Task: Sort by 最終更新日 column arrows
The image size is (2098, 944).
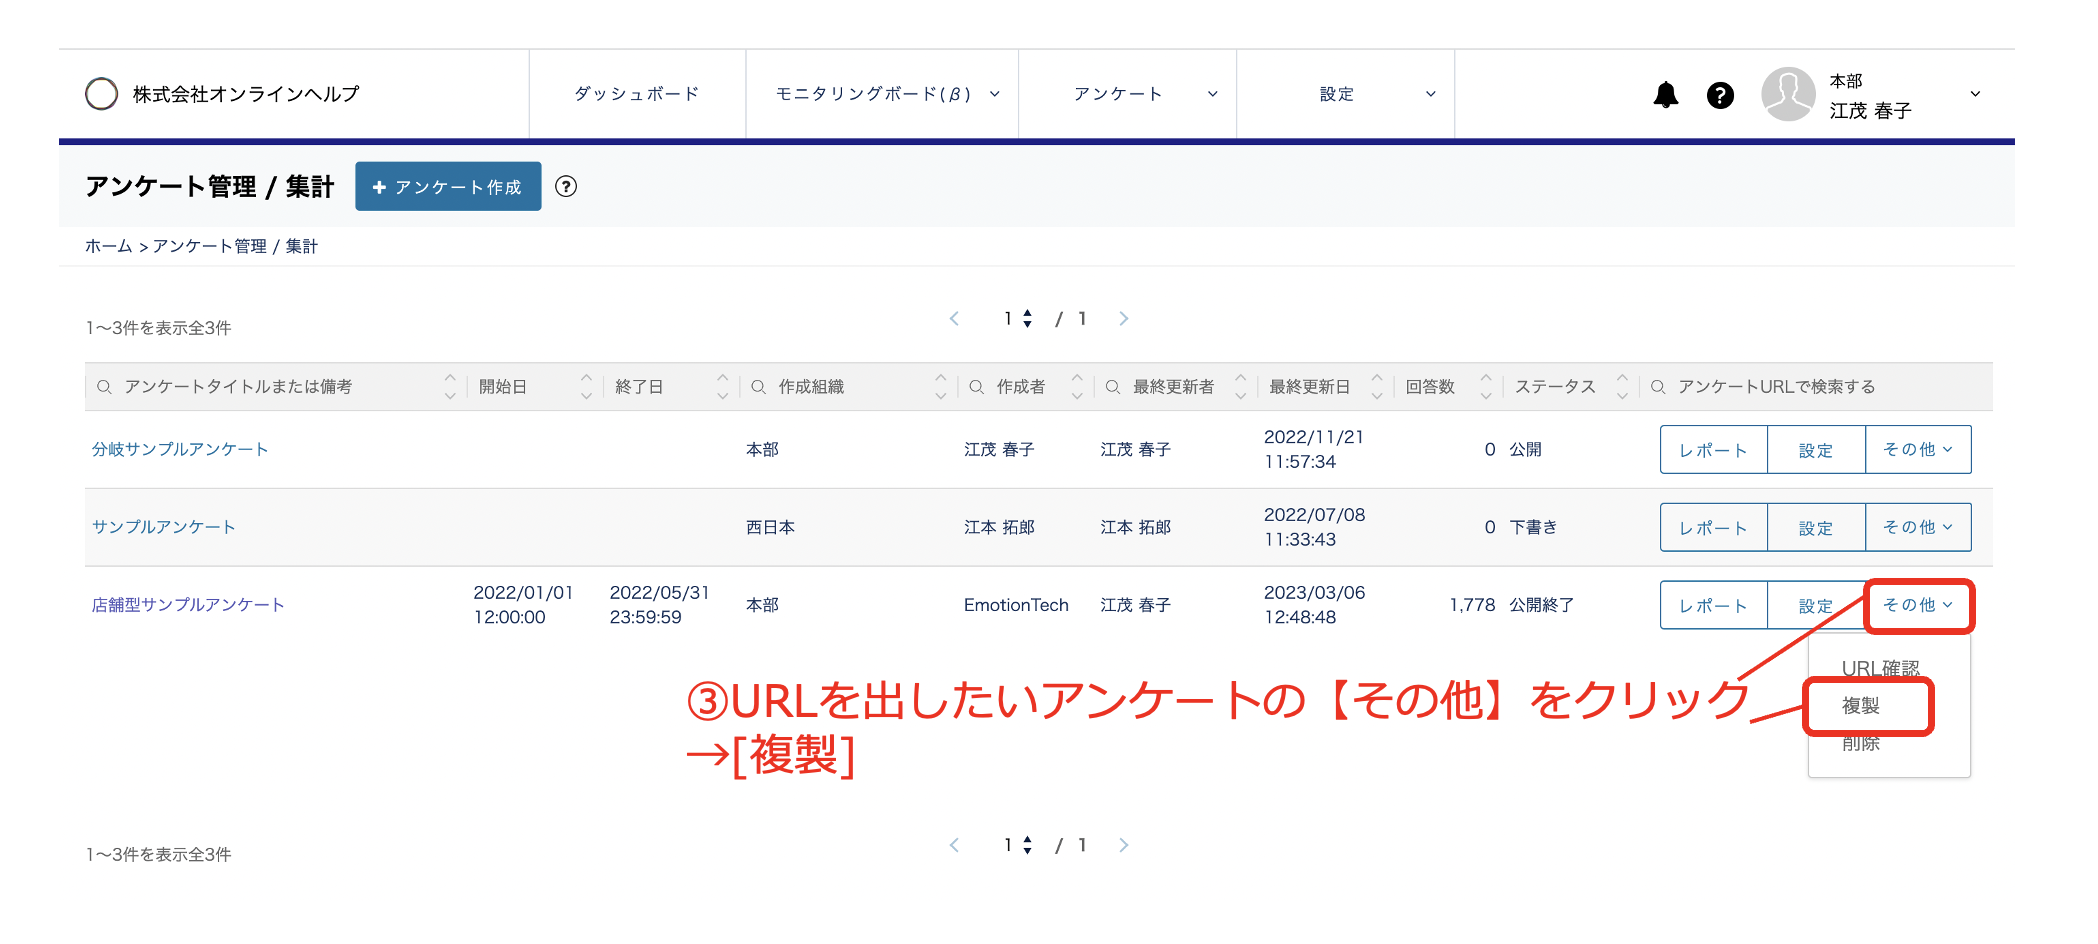Action: pyautogui.click(x=1377, y=387)
